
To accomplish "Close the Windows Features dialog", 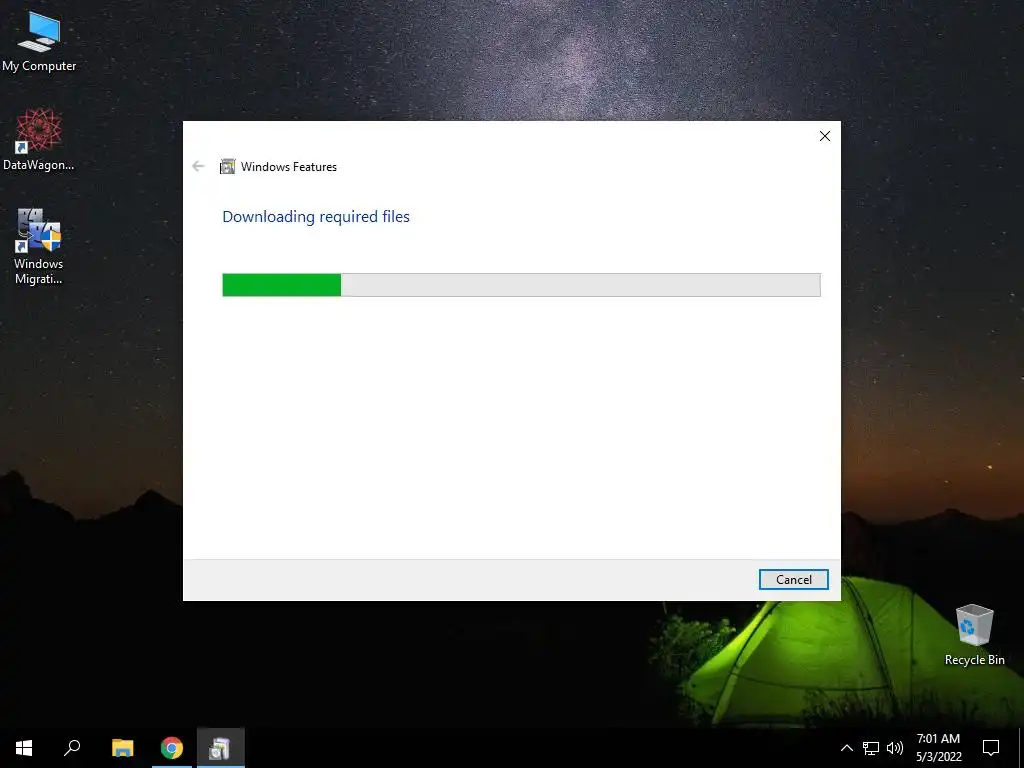I will click(825, 136).
